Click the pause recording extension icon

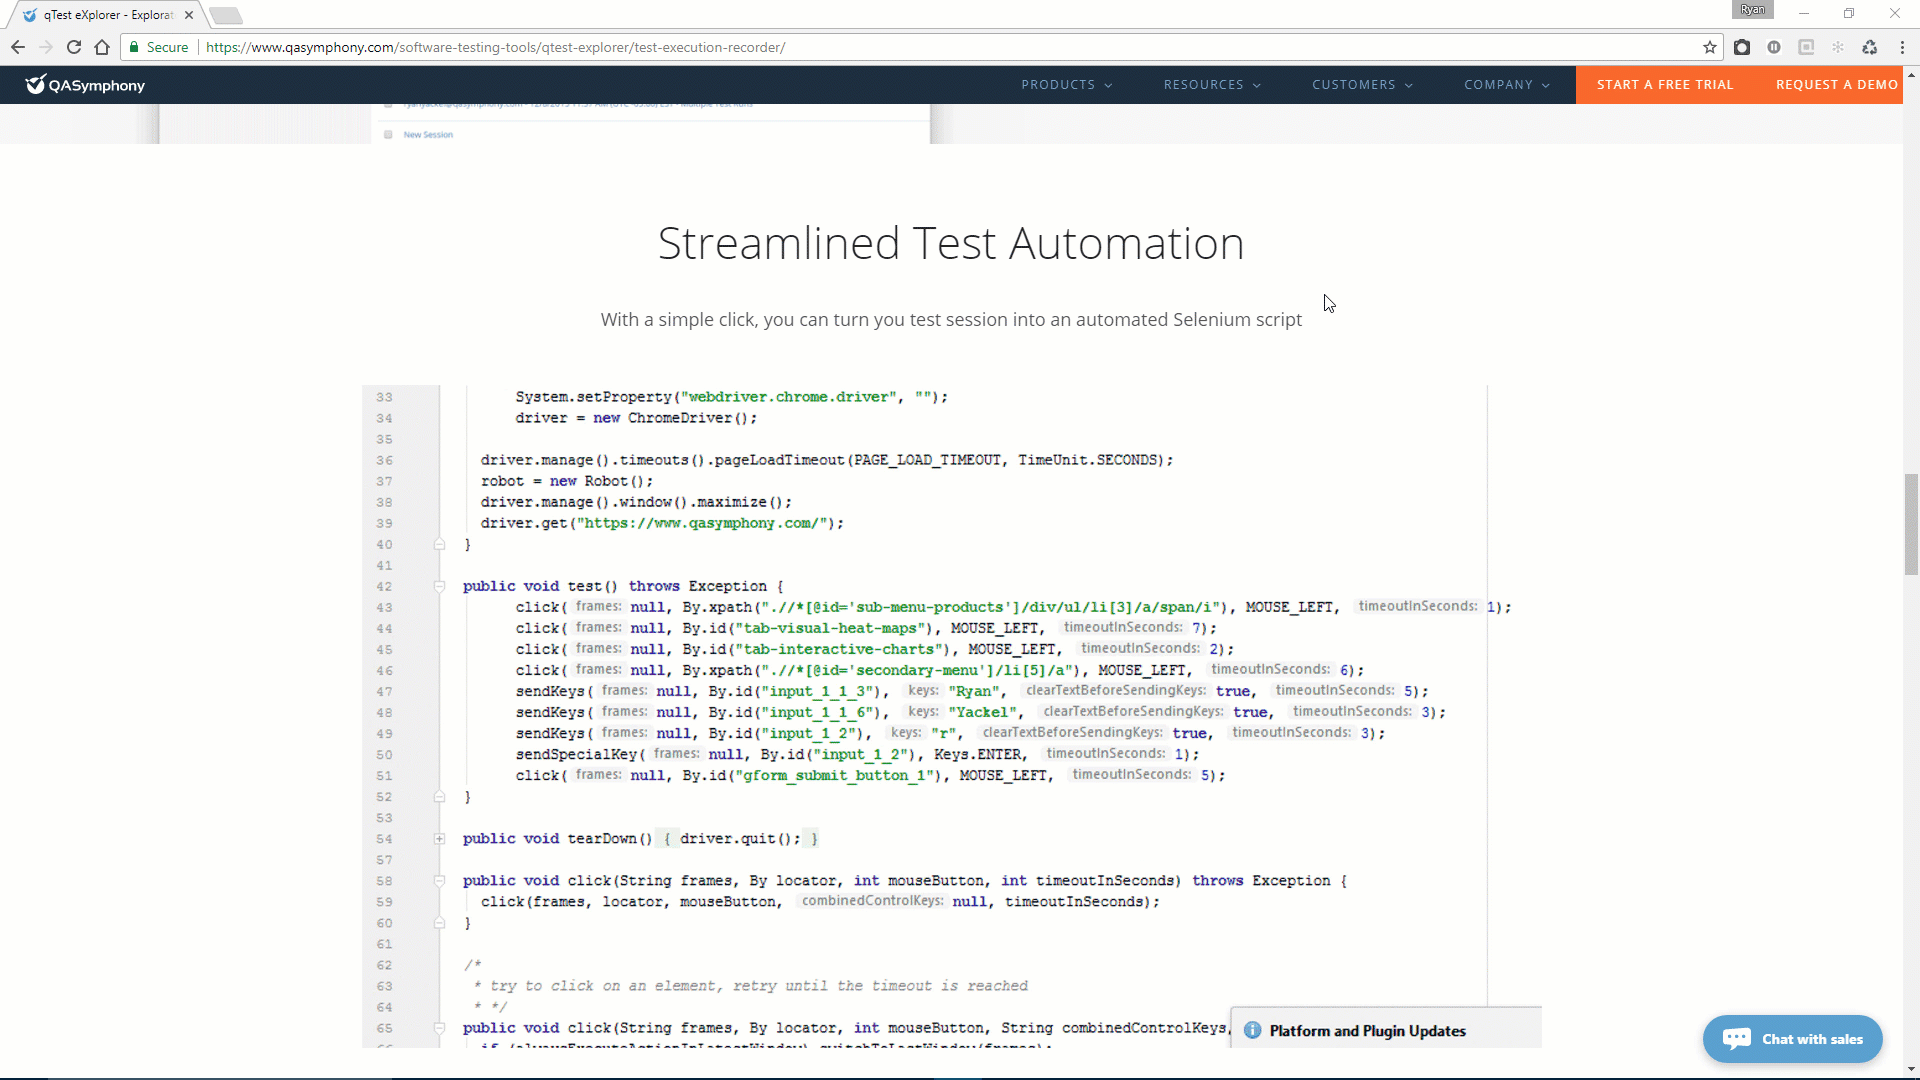1774,47
